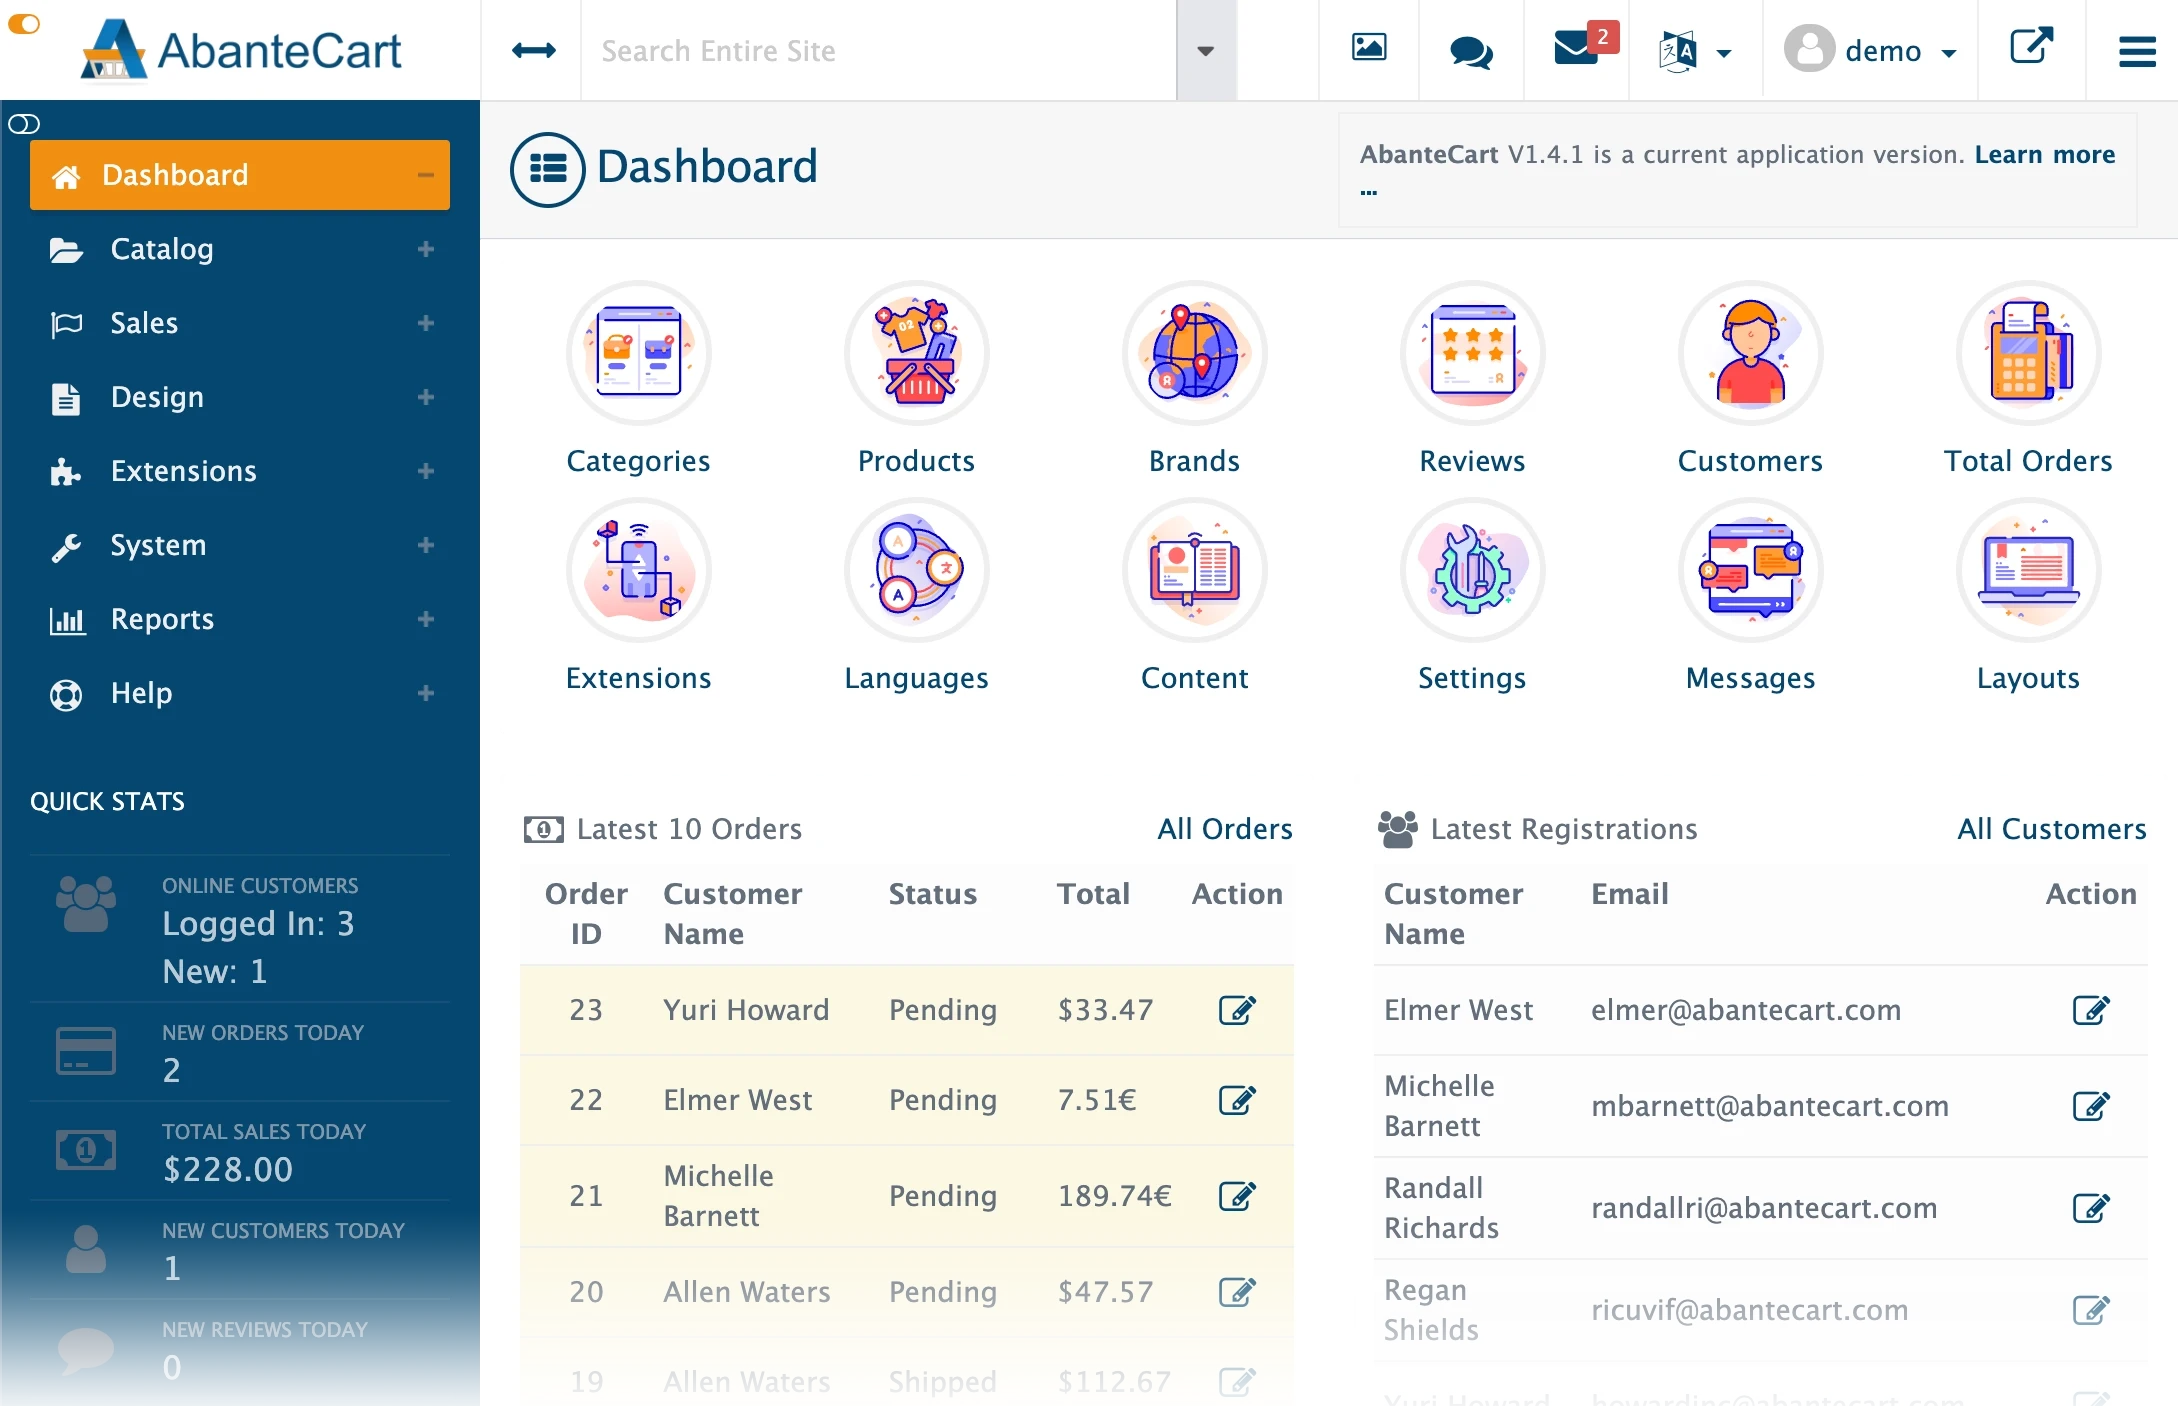This screenshot has height=1406, width=2178.
Task: Open the mail notifications envelope icon
Action: [1577, 47]
